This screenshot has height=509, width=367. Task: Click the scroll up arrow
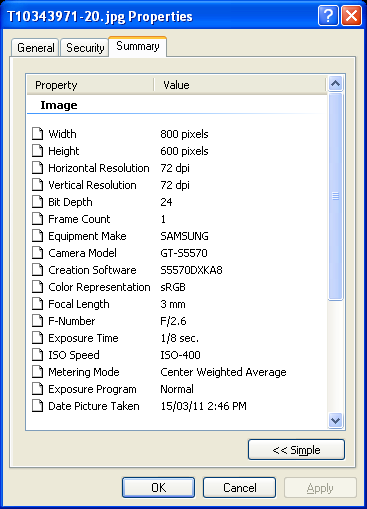[x=335, y=83]
